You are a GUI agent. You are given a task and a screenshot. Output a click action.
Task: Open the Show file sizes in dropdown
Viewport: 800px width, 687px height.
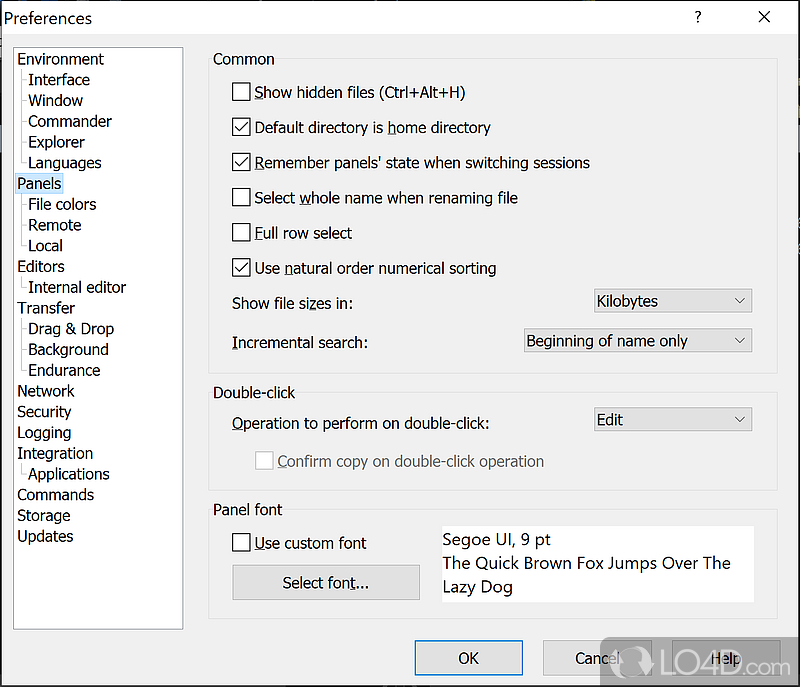pyautogui.click(x=671, y=301)
